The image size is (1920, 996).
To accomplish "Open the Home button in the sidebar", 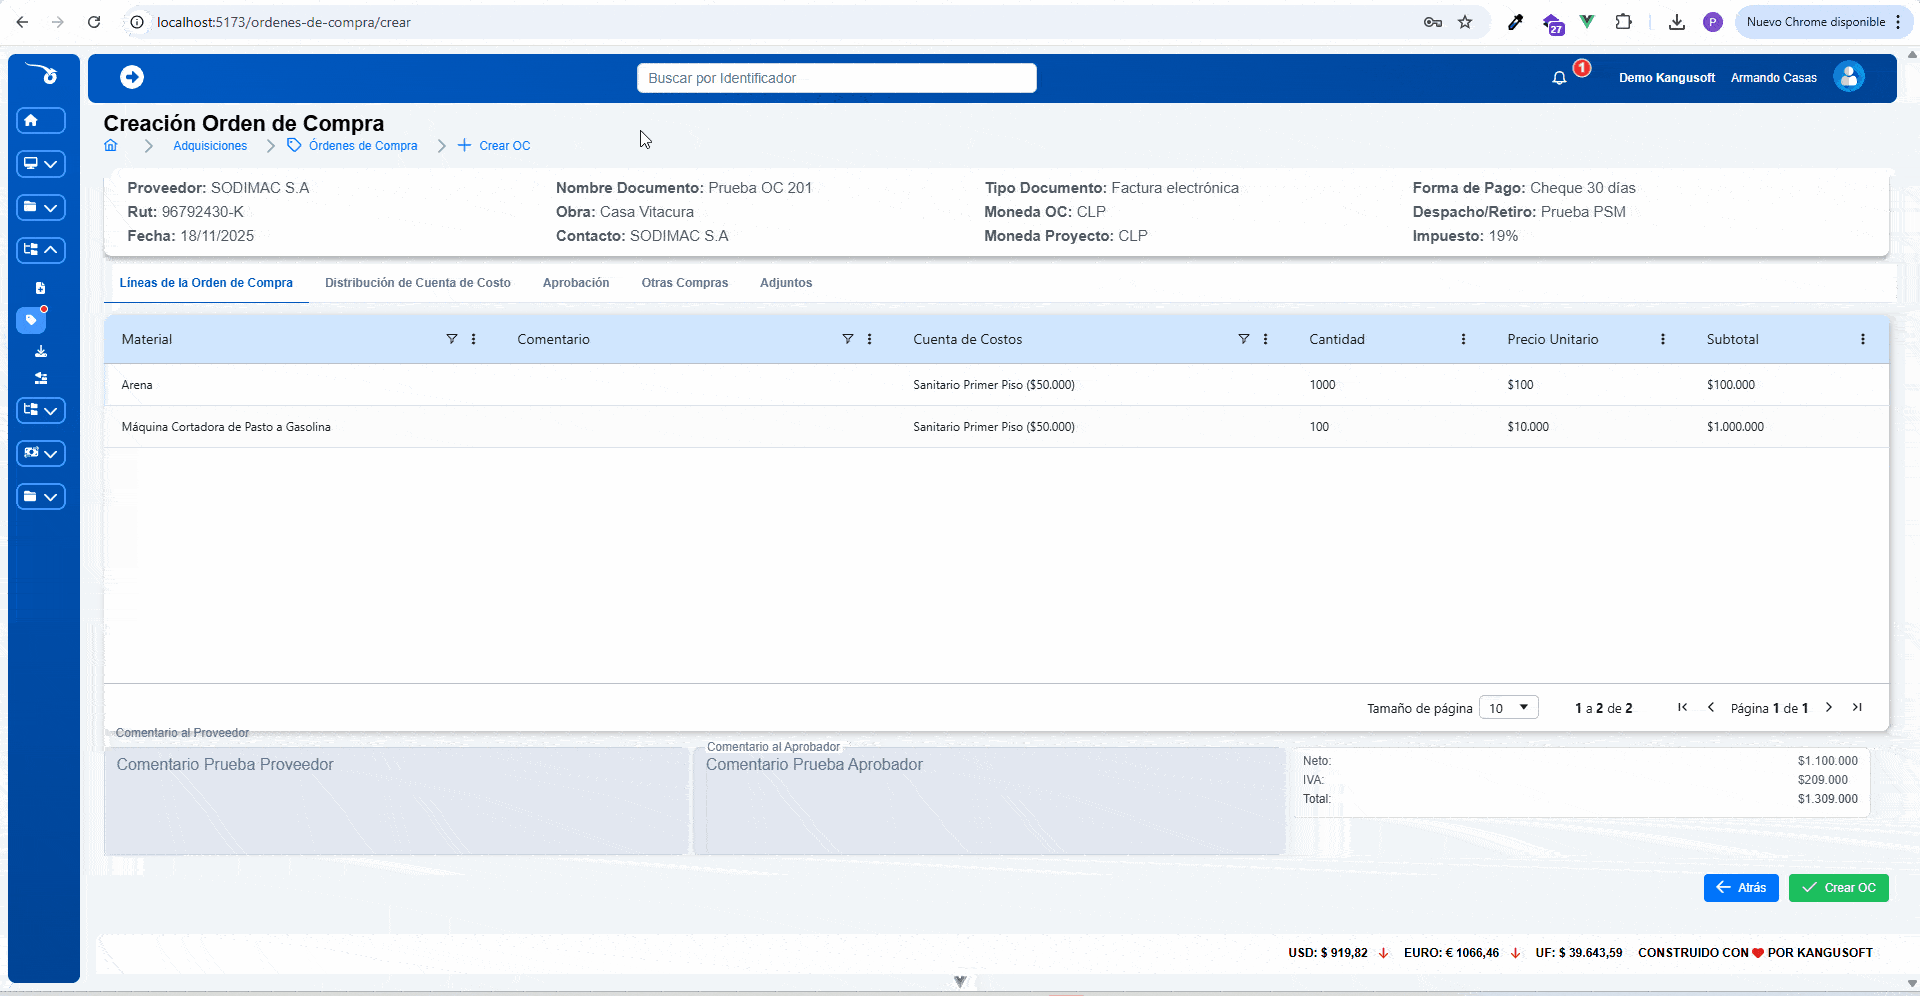I will pos(41,121).
